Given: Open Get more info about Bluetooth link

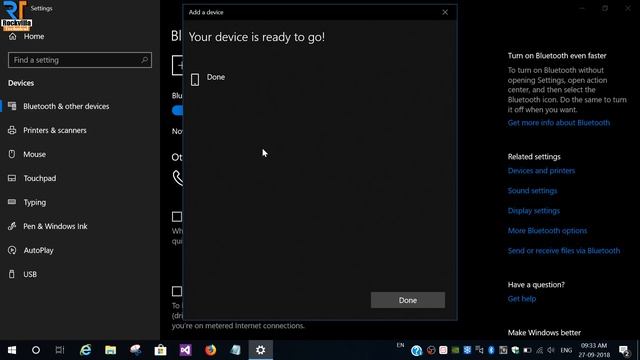Looking at the screenshot, I should 558,122.
